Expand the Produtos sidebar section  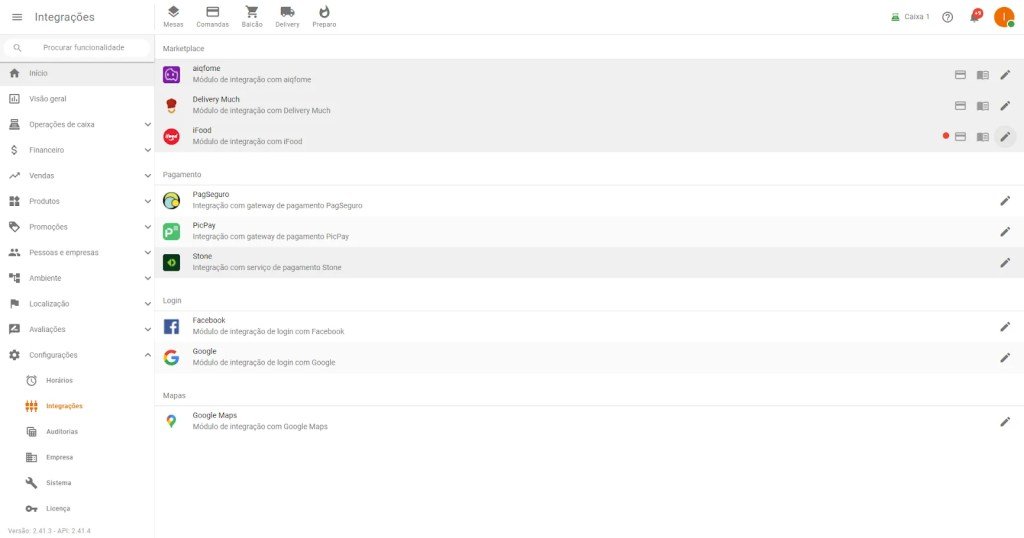(77, 201)
